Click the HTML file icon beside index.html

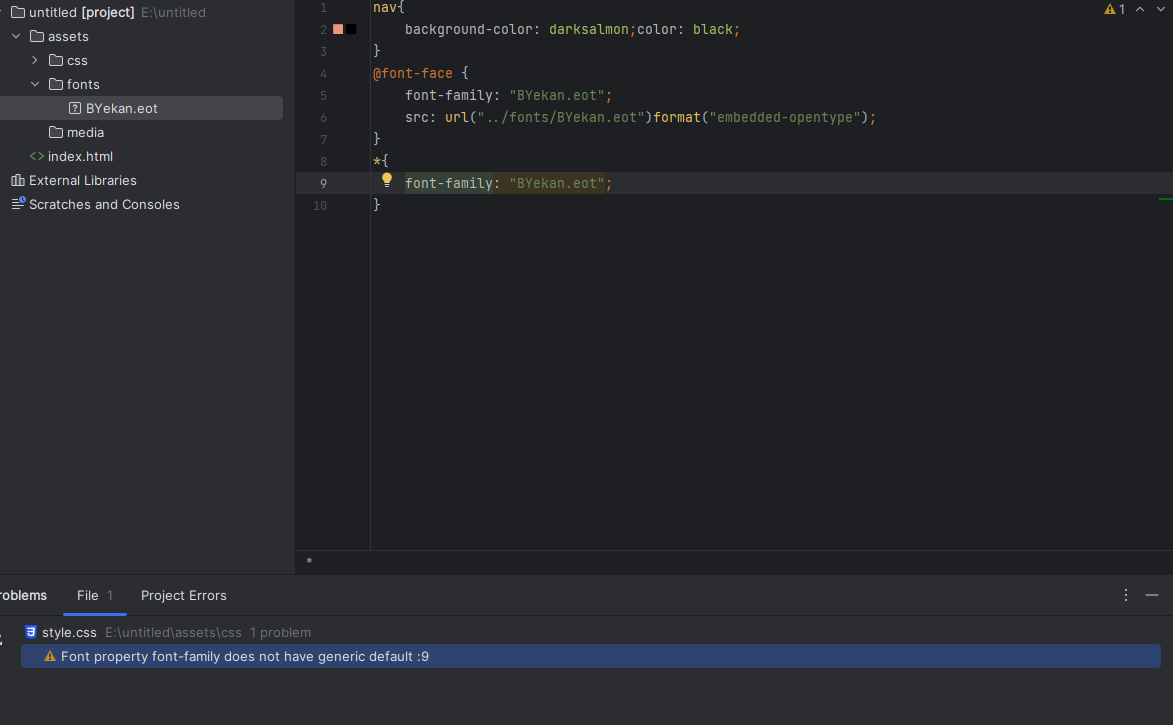[x=37, y=156]
